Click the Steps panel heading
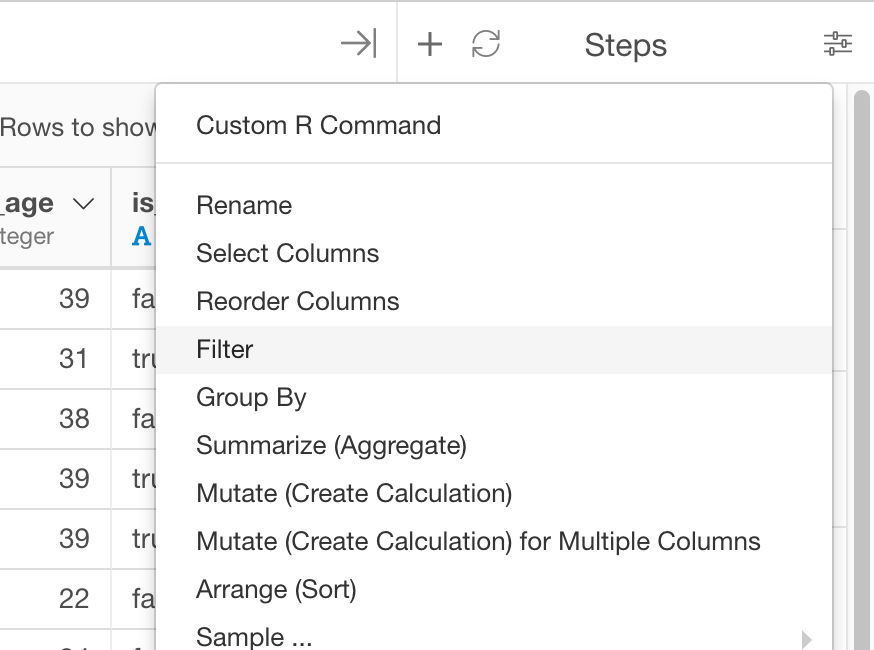Image resolution: width=874 pixels, height=650 pixels. pos(625,45)
